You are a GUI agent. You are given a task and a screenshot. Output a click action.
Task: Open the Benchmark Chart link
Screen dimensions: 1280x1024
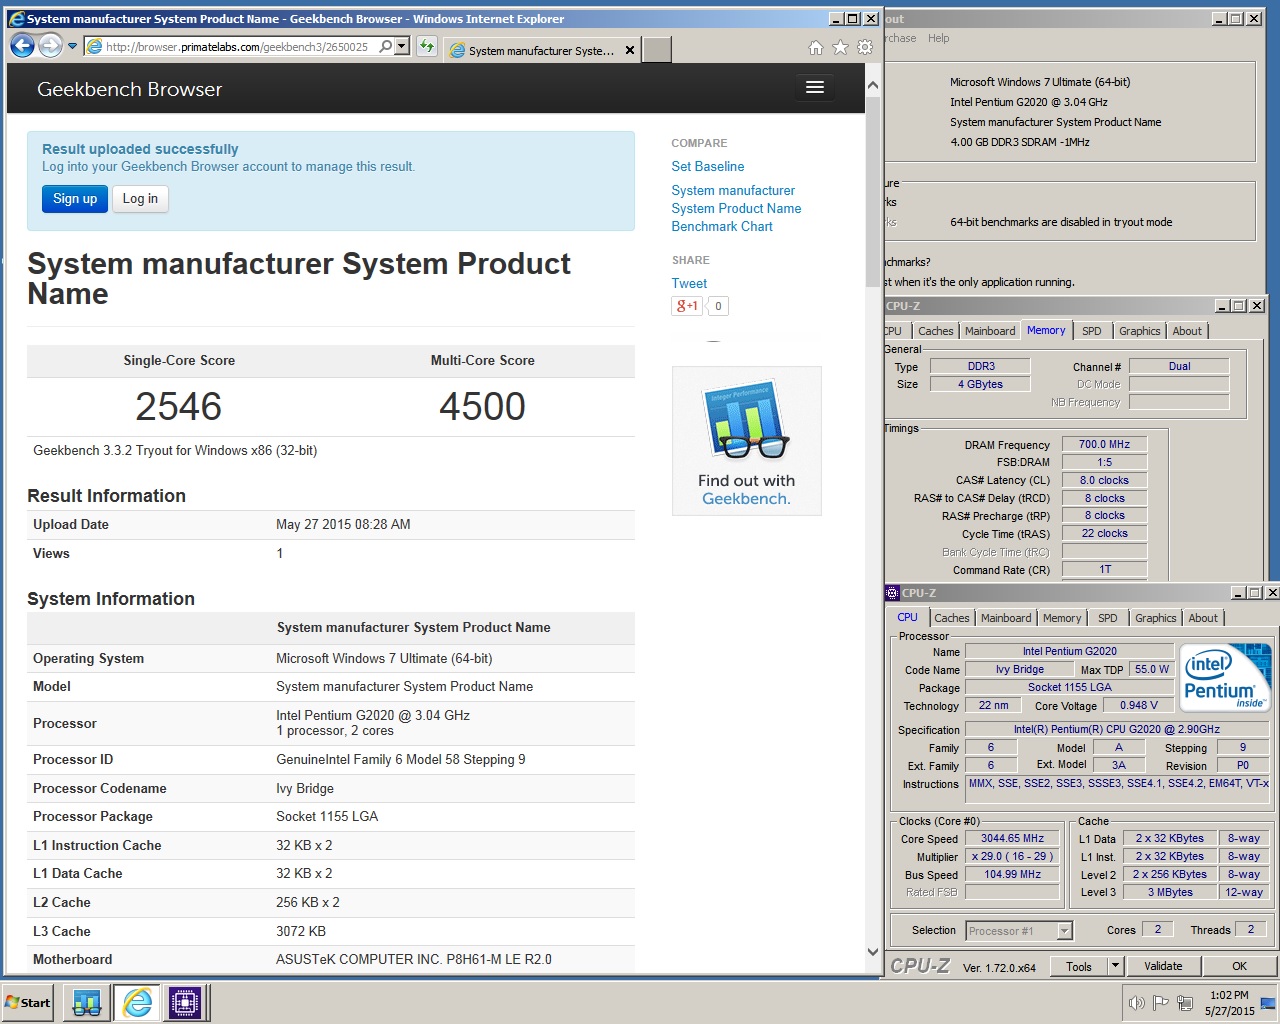pos(722,226)
